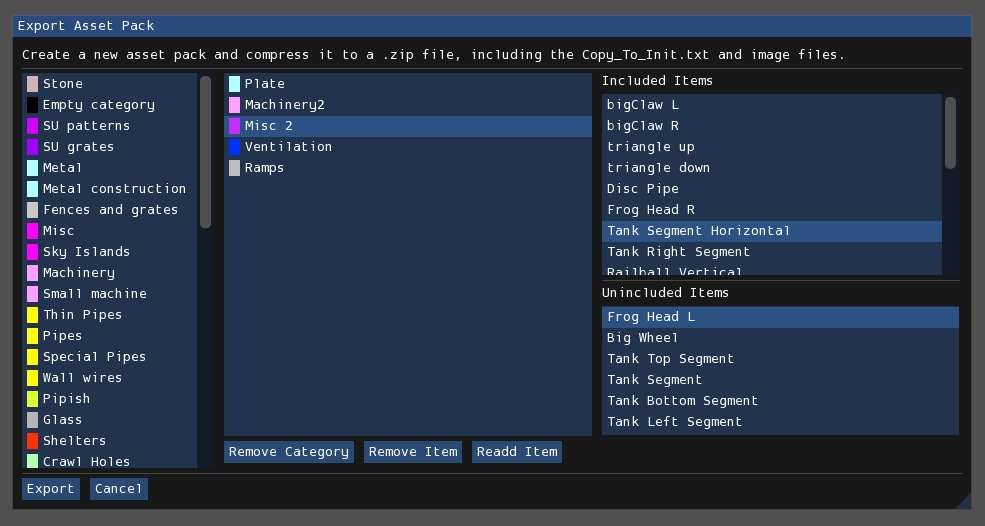Select Frog Head L in Unincluded Items
The height and width of the screenshot is (526, 985).
click(x=780, y=317)
